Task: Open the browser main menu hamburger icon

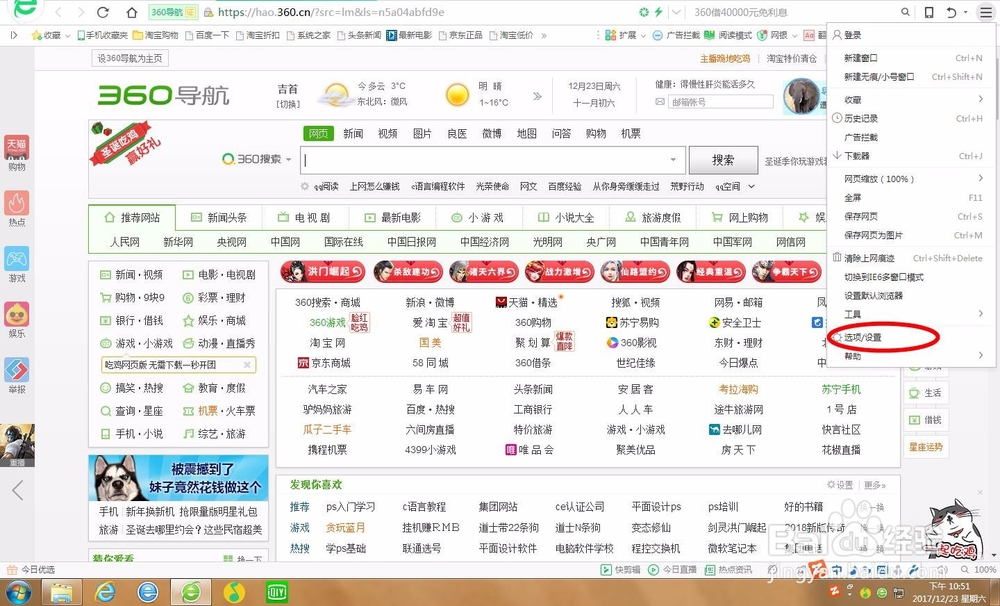Action: point(986,12)
